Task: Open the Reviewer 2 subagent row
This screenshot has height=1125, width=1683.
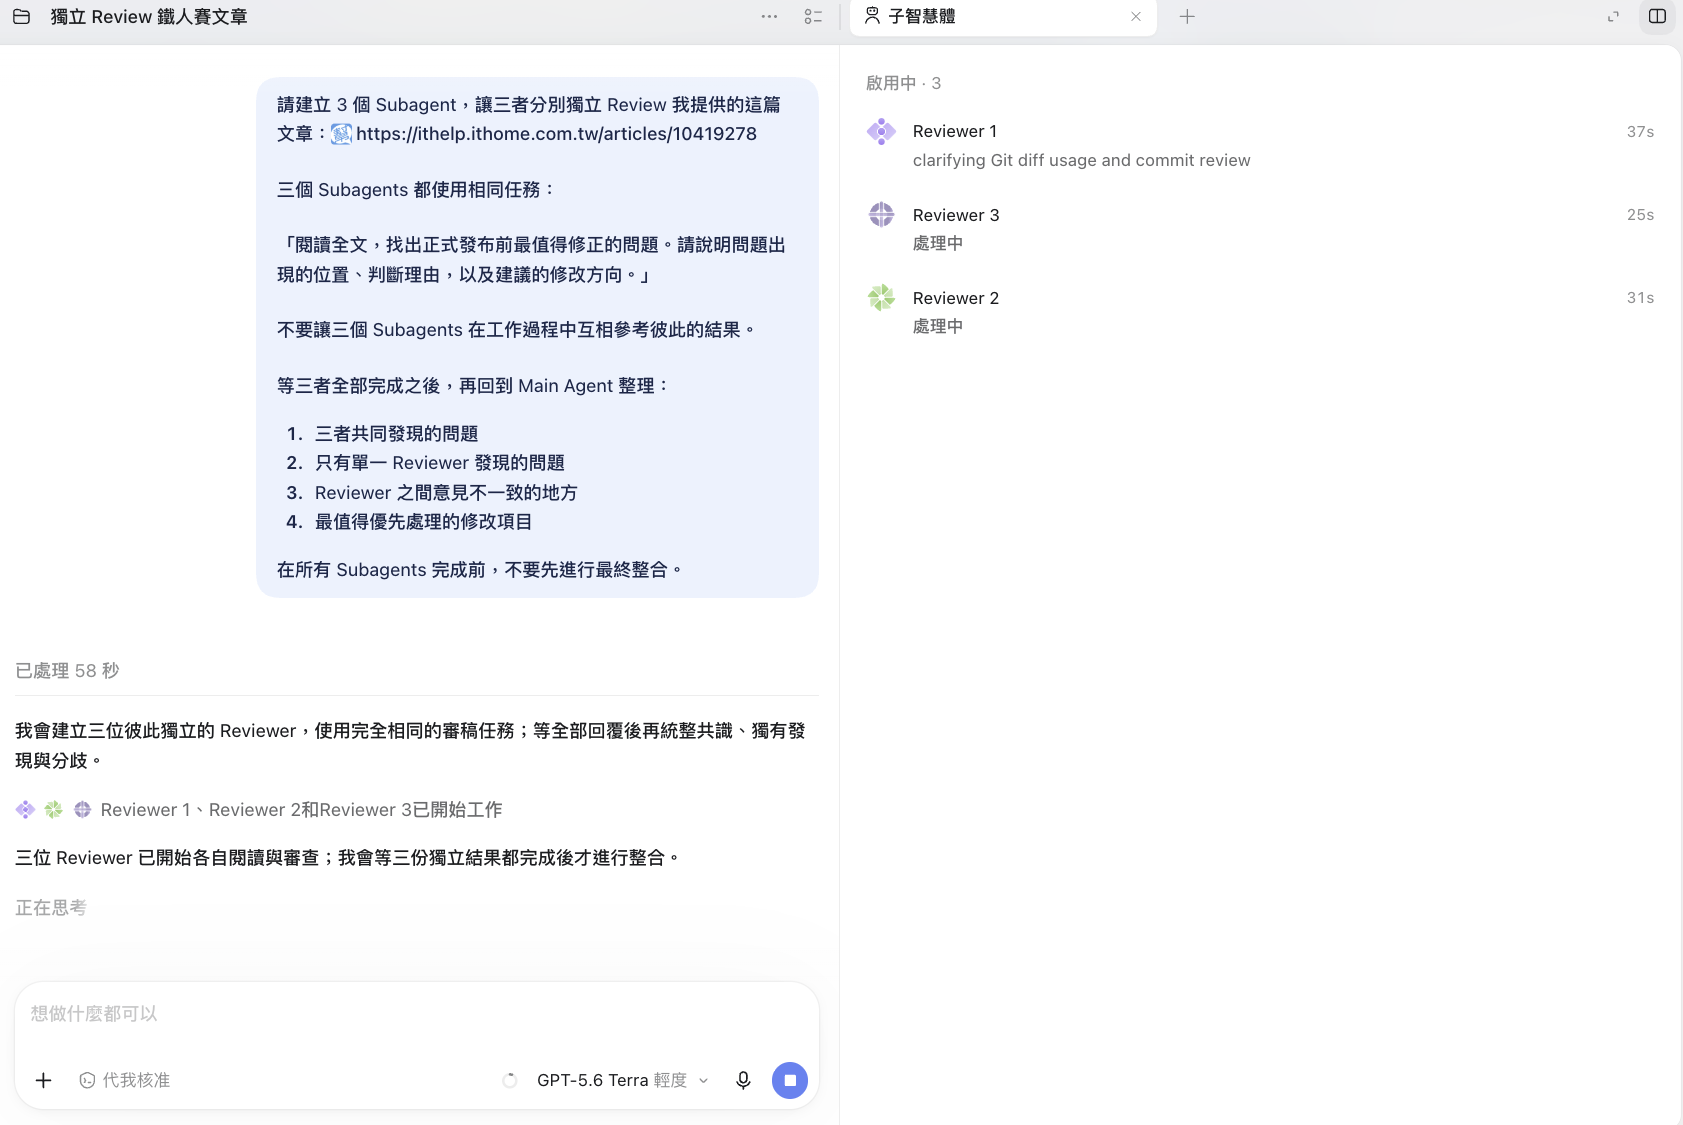Action: tap(1260, 311)
